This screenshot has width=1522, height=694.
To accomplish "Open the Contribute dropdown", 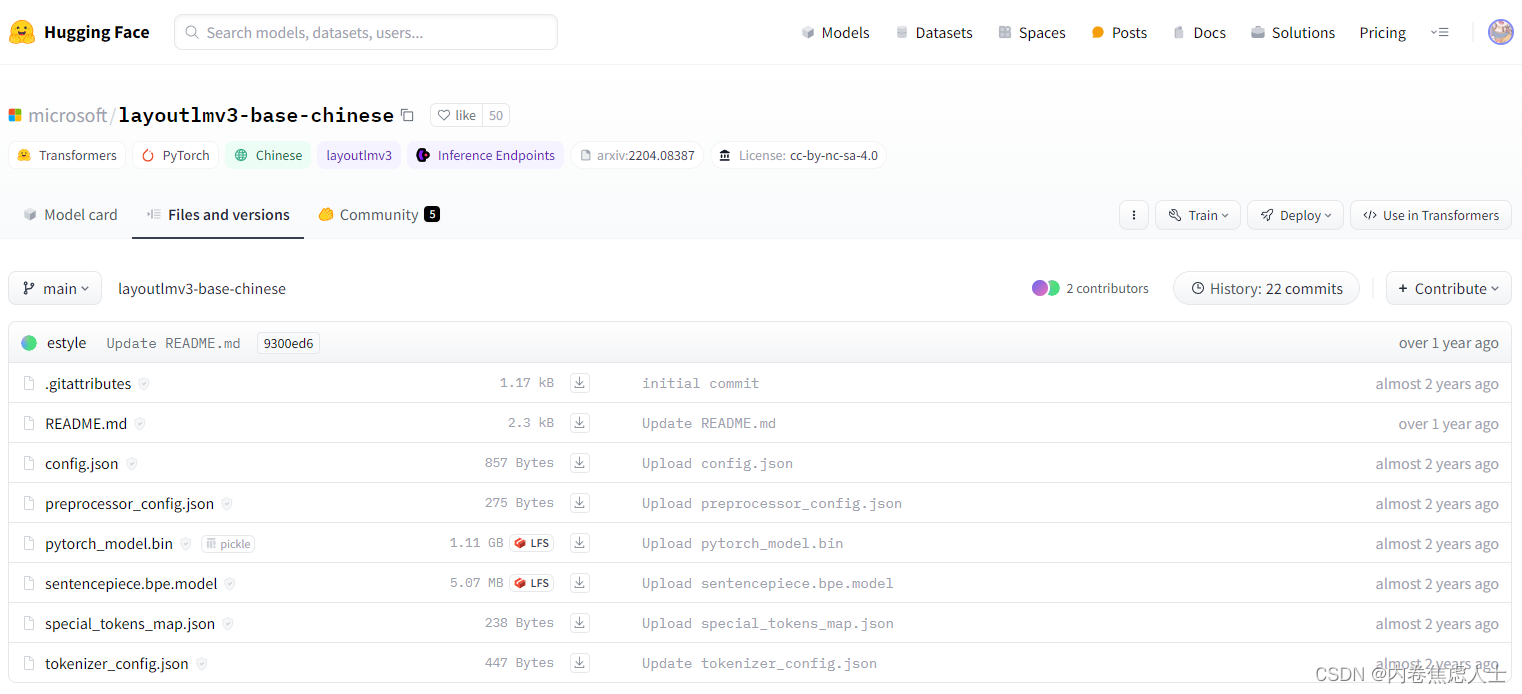I will [x=1449, y=288].
